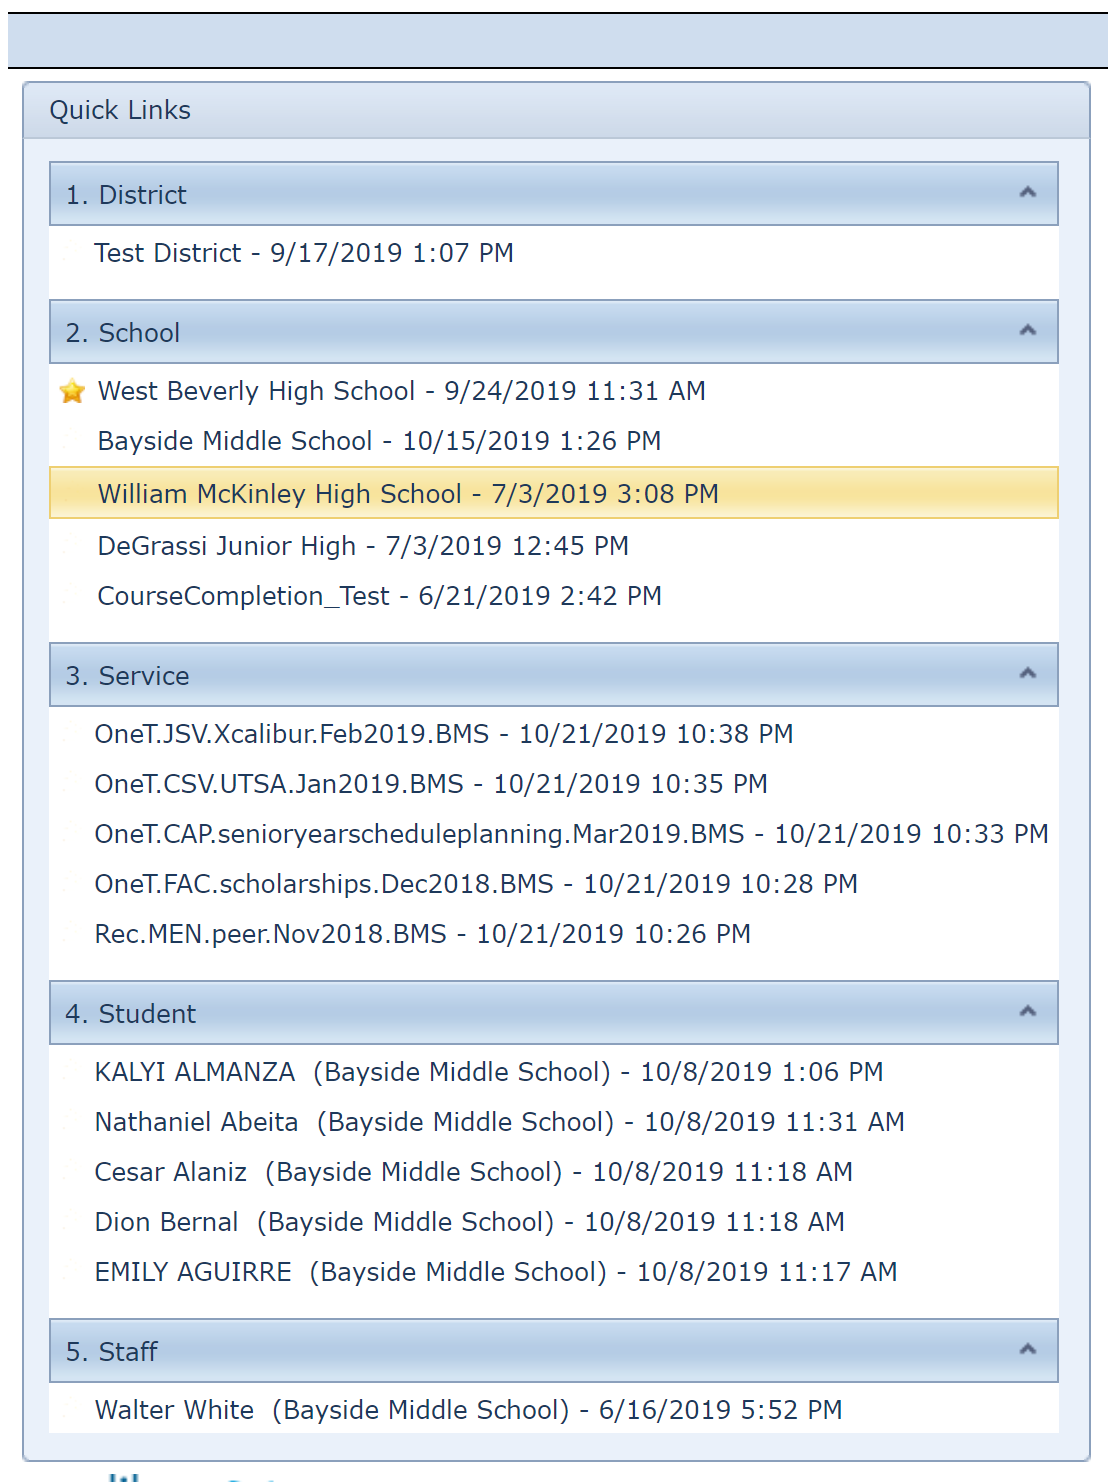Open West Beverly High School link
The image size is (1108, 1482).
pos(402,391)
